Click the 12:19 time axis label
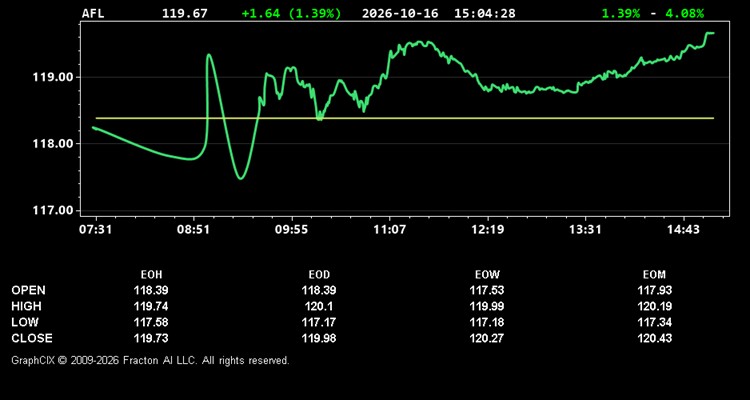 point(487,230)
